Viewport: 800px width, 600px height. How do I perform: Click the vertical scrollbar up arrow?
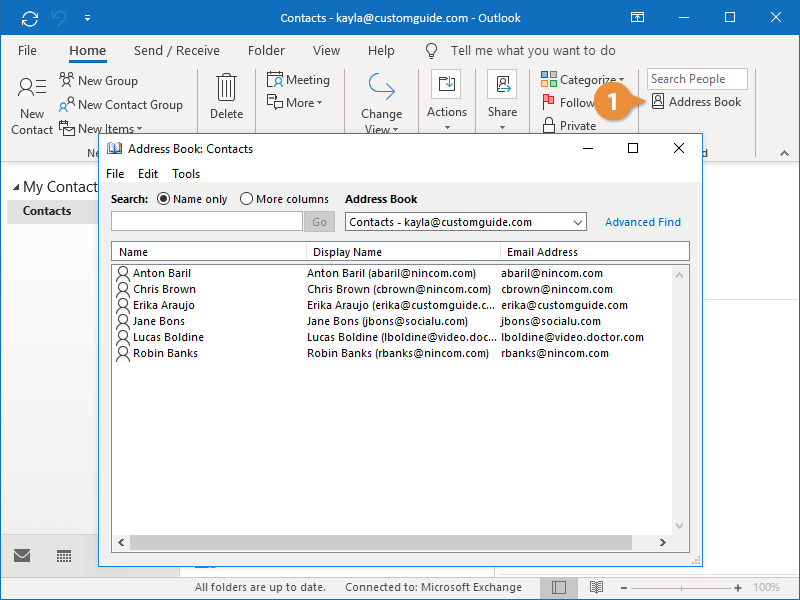[679, 275]
